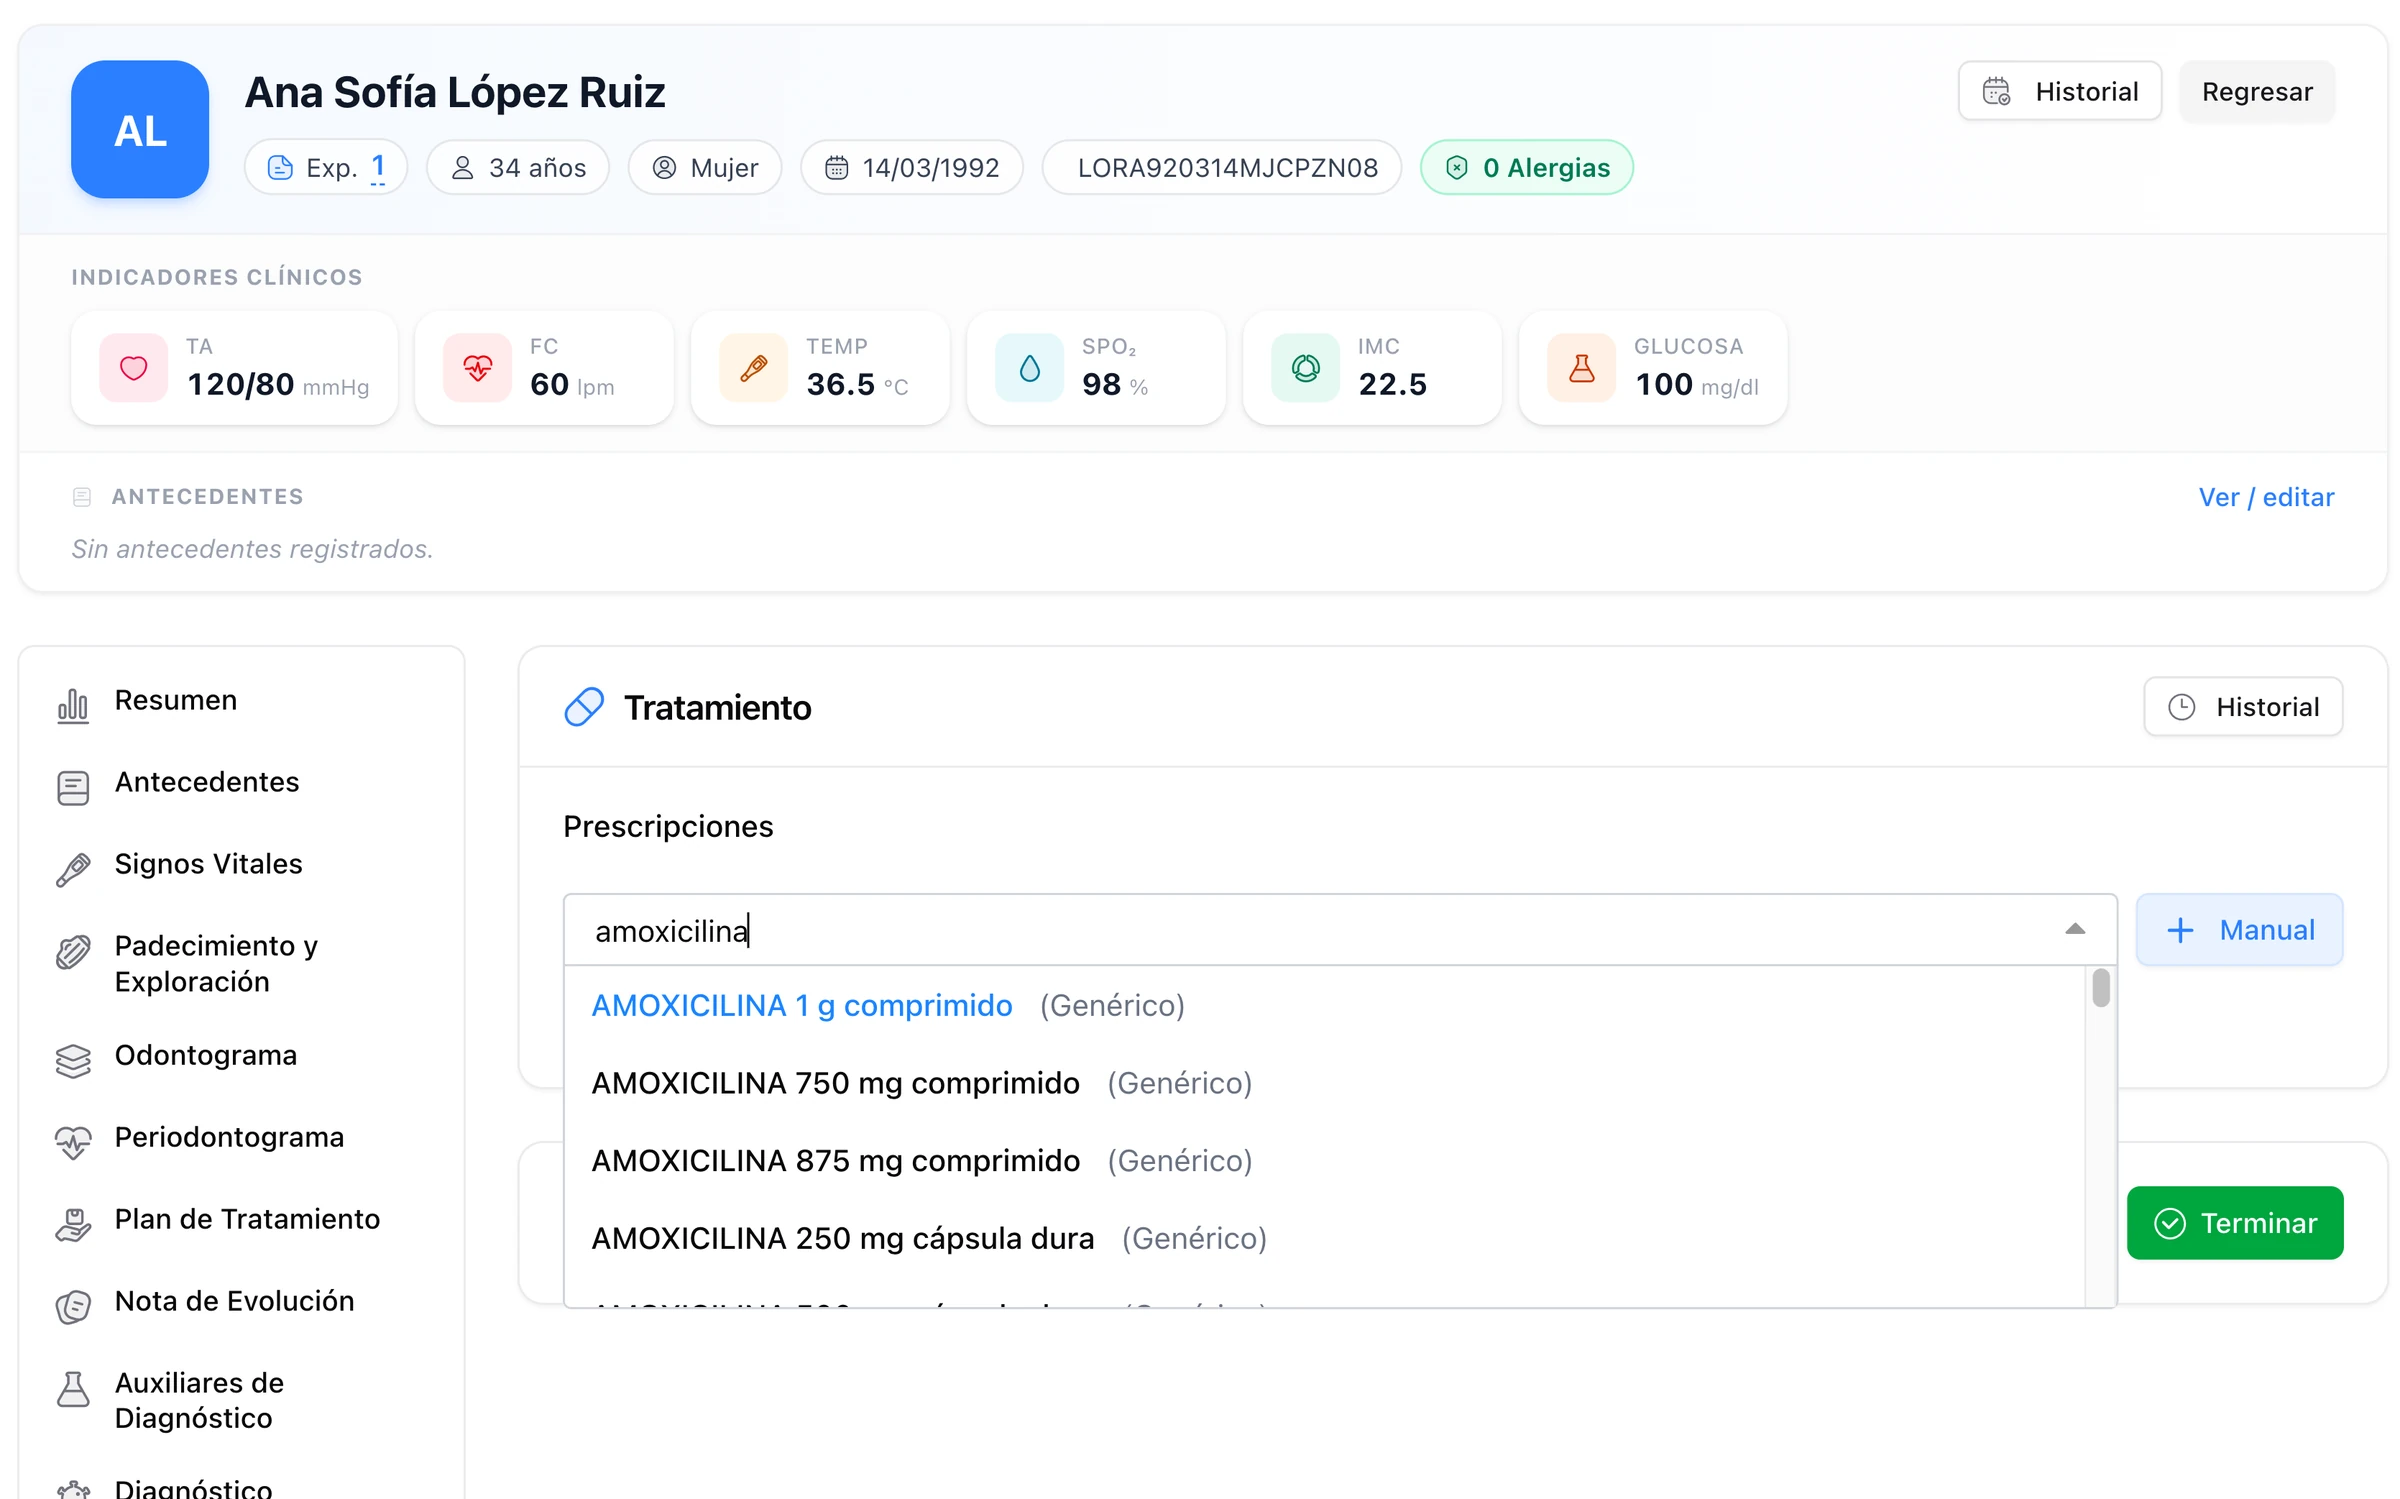Click the AL patient avatar
The width and height of the screenshot is (2400, 1499).
(x=140, y=130)
